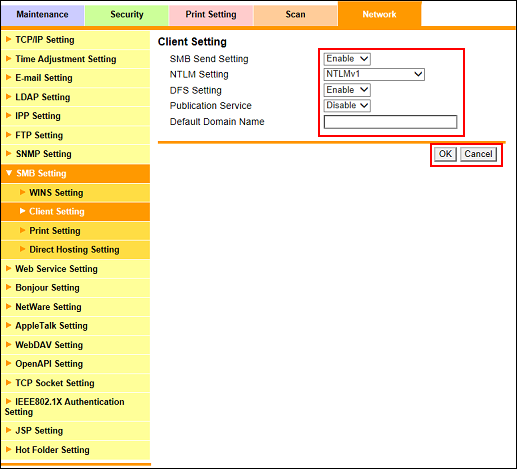517x469 pixels.
Task: Collapse the SMB Setting arrow icon
Action: (9, 173)
